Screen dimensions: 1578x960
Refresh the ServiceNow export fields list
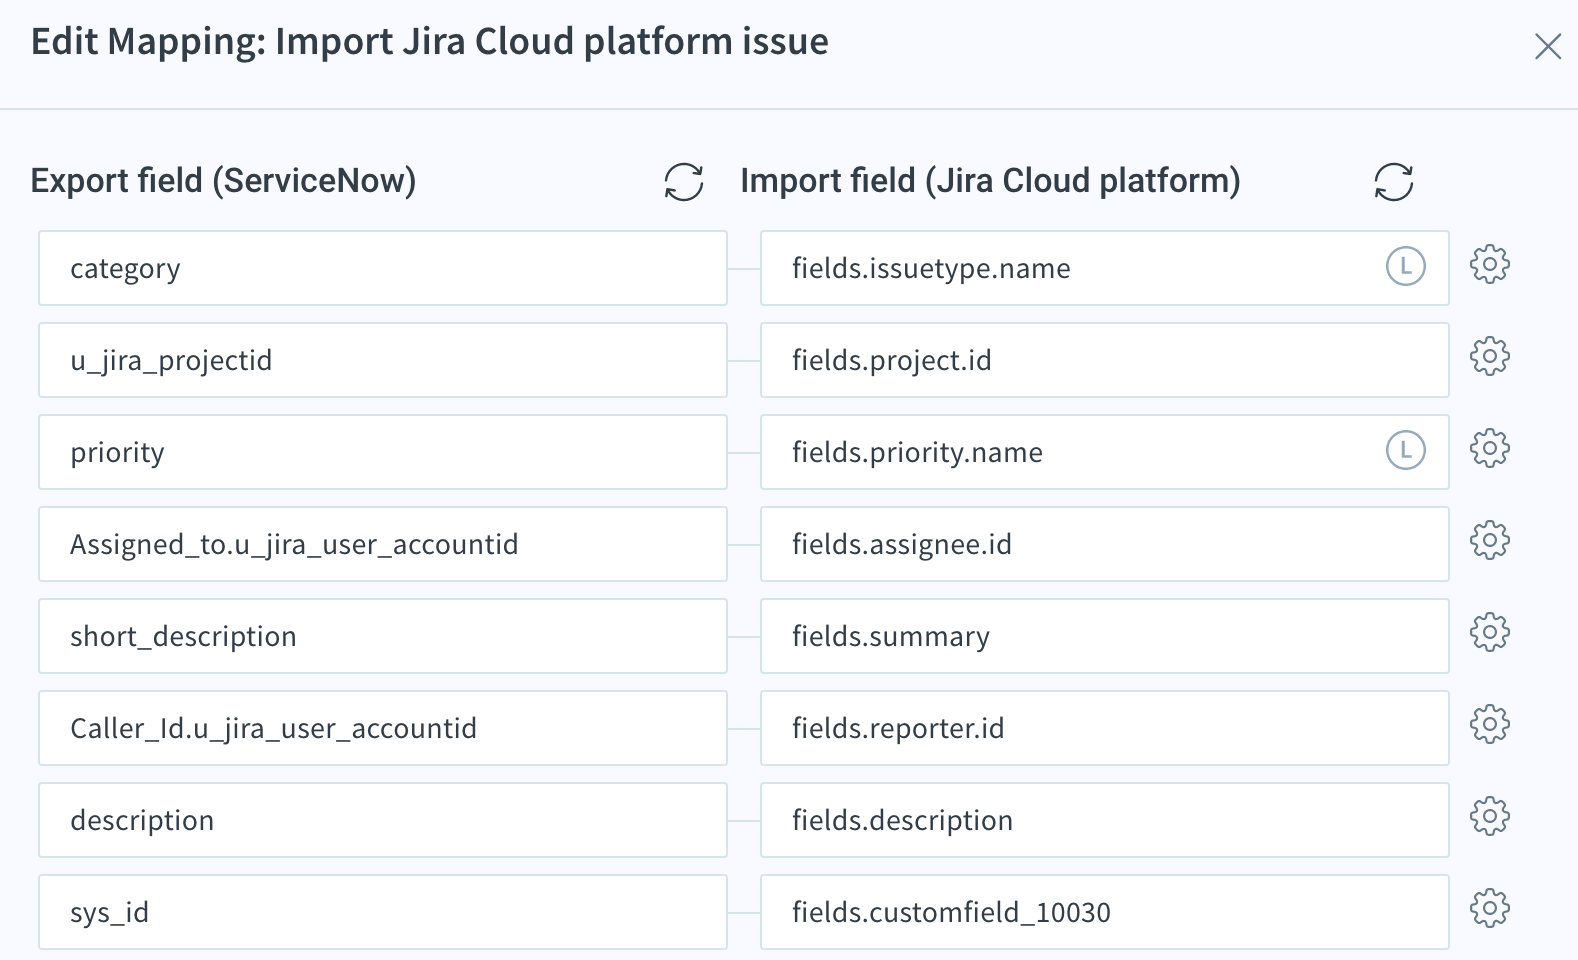coord(684,182)
